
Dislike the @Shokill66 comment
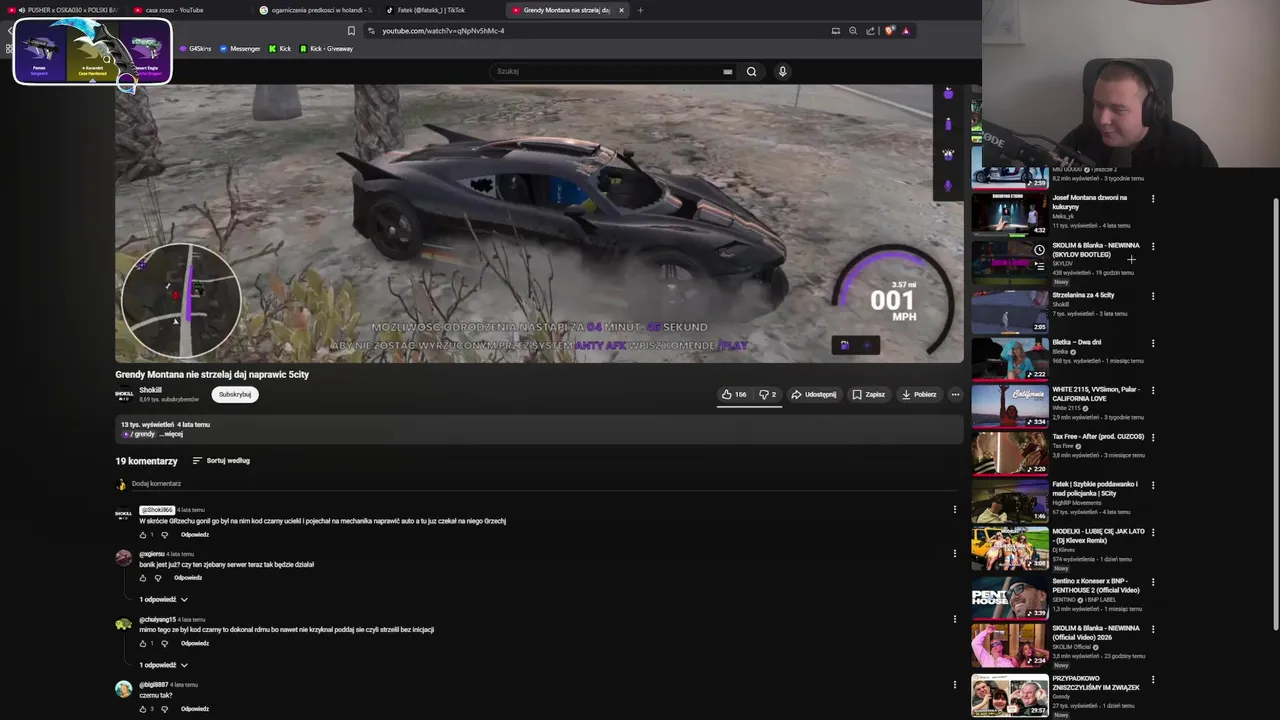165,535
